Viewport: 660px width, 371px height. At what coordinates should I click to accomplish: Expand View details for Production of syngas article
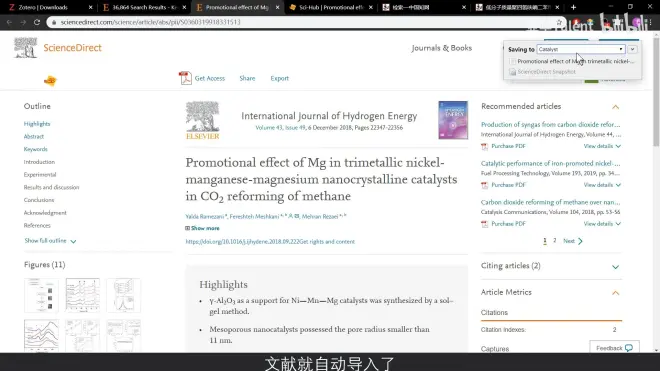pos(602,146)
